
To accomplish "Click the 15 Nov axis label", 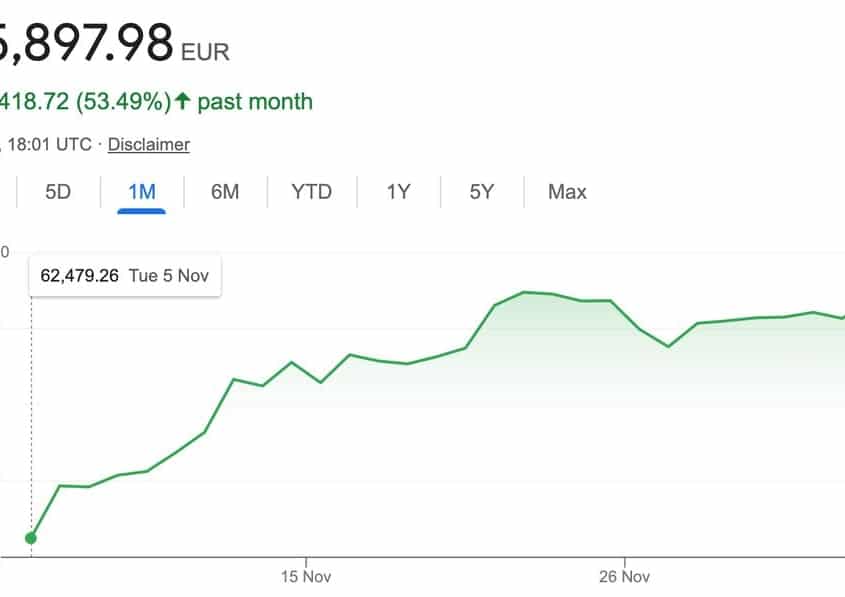I will click(305, 577).
